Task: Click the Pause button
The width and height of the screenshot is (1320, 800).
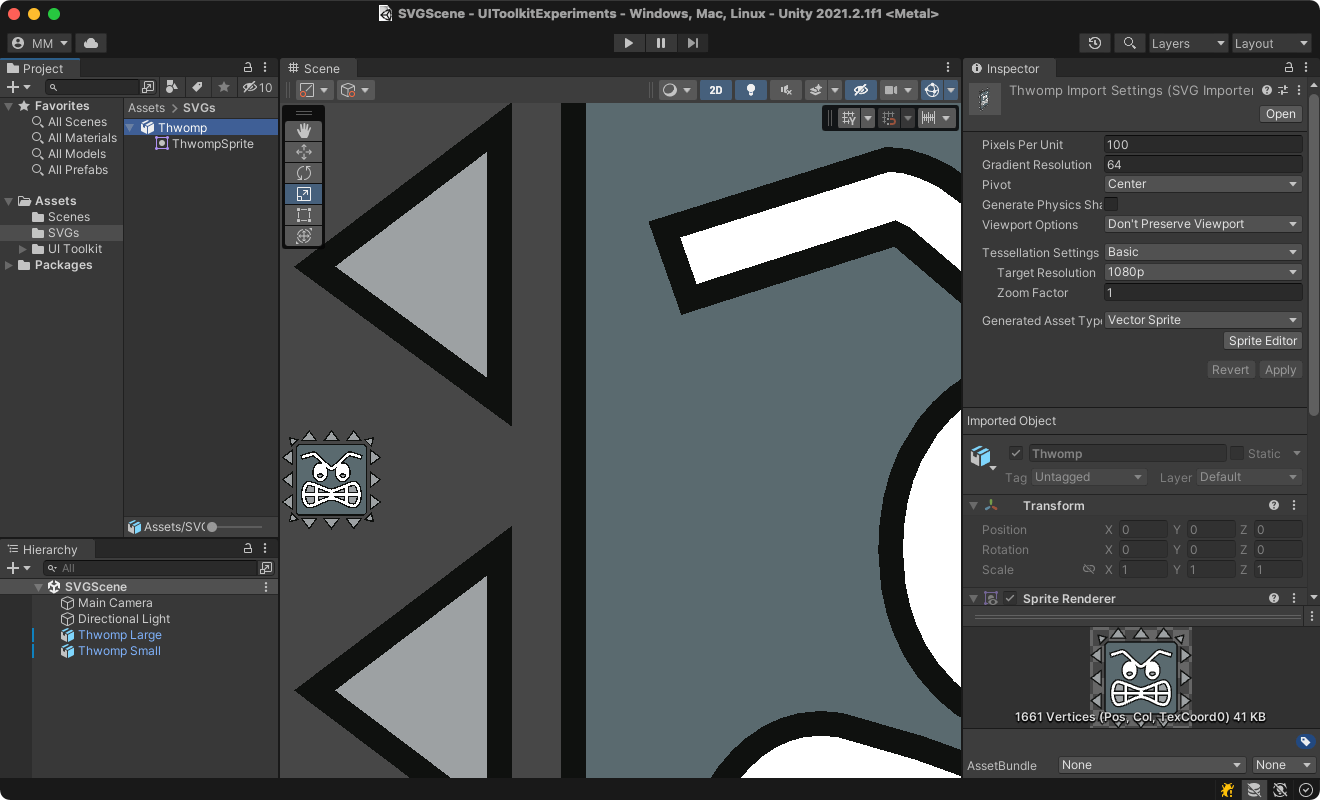Action: 661,43
